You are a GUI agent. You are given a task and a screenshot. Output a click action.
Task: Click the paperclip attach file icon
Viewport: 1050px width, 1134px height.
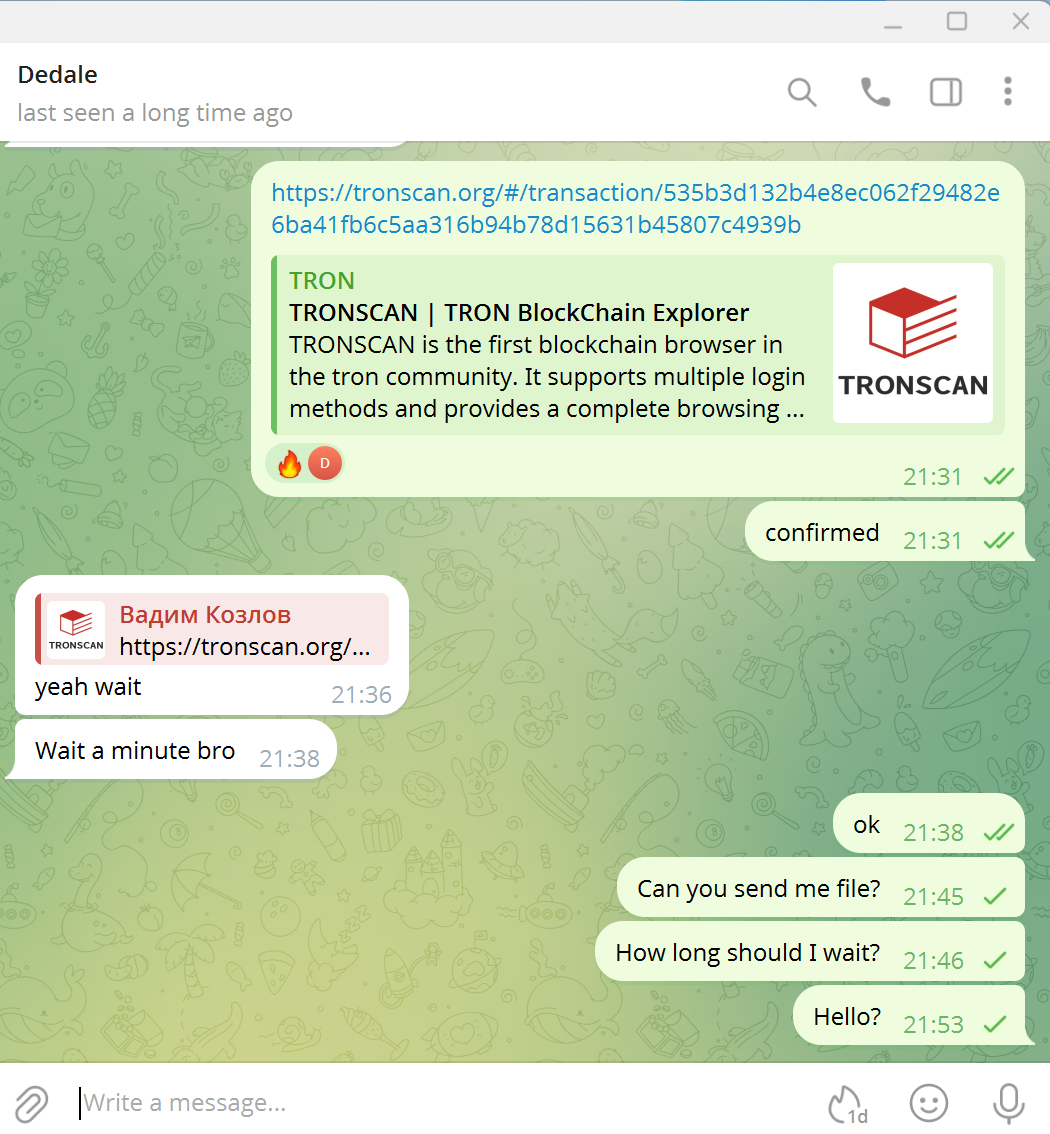(x=30, y=1104)
